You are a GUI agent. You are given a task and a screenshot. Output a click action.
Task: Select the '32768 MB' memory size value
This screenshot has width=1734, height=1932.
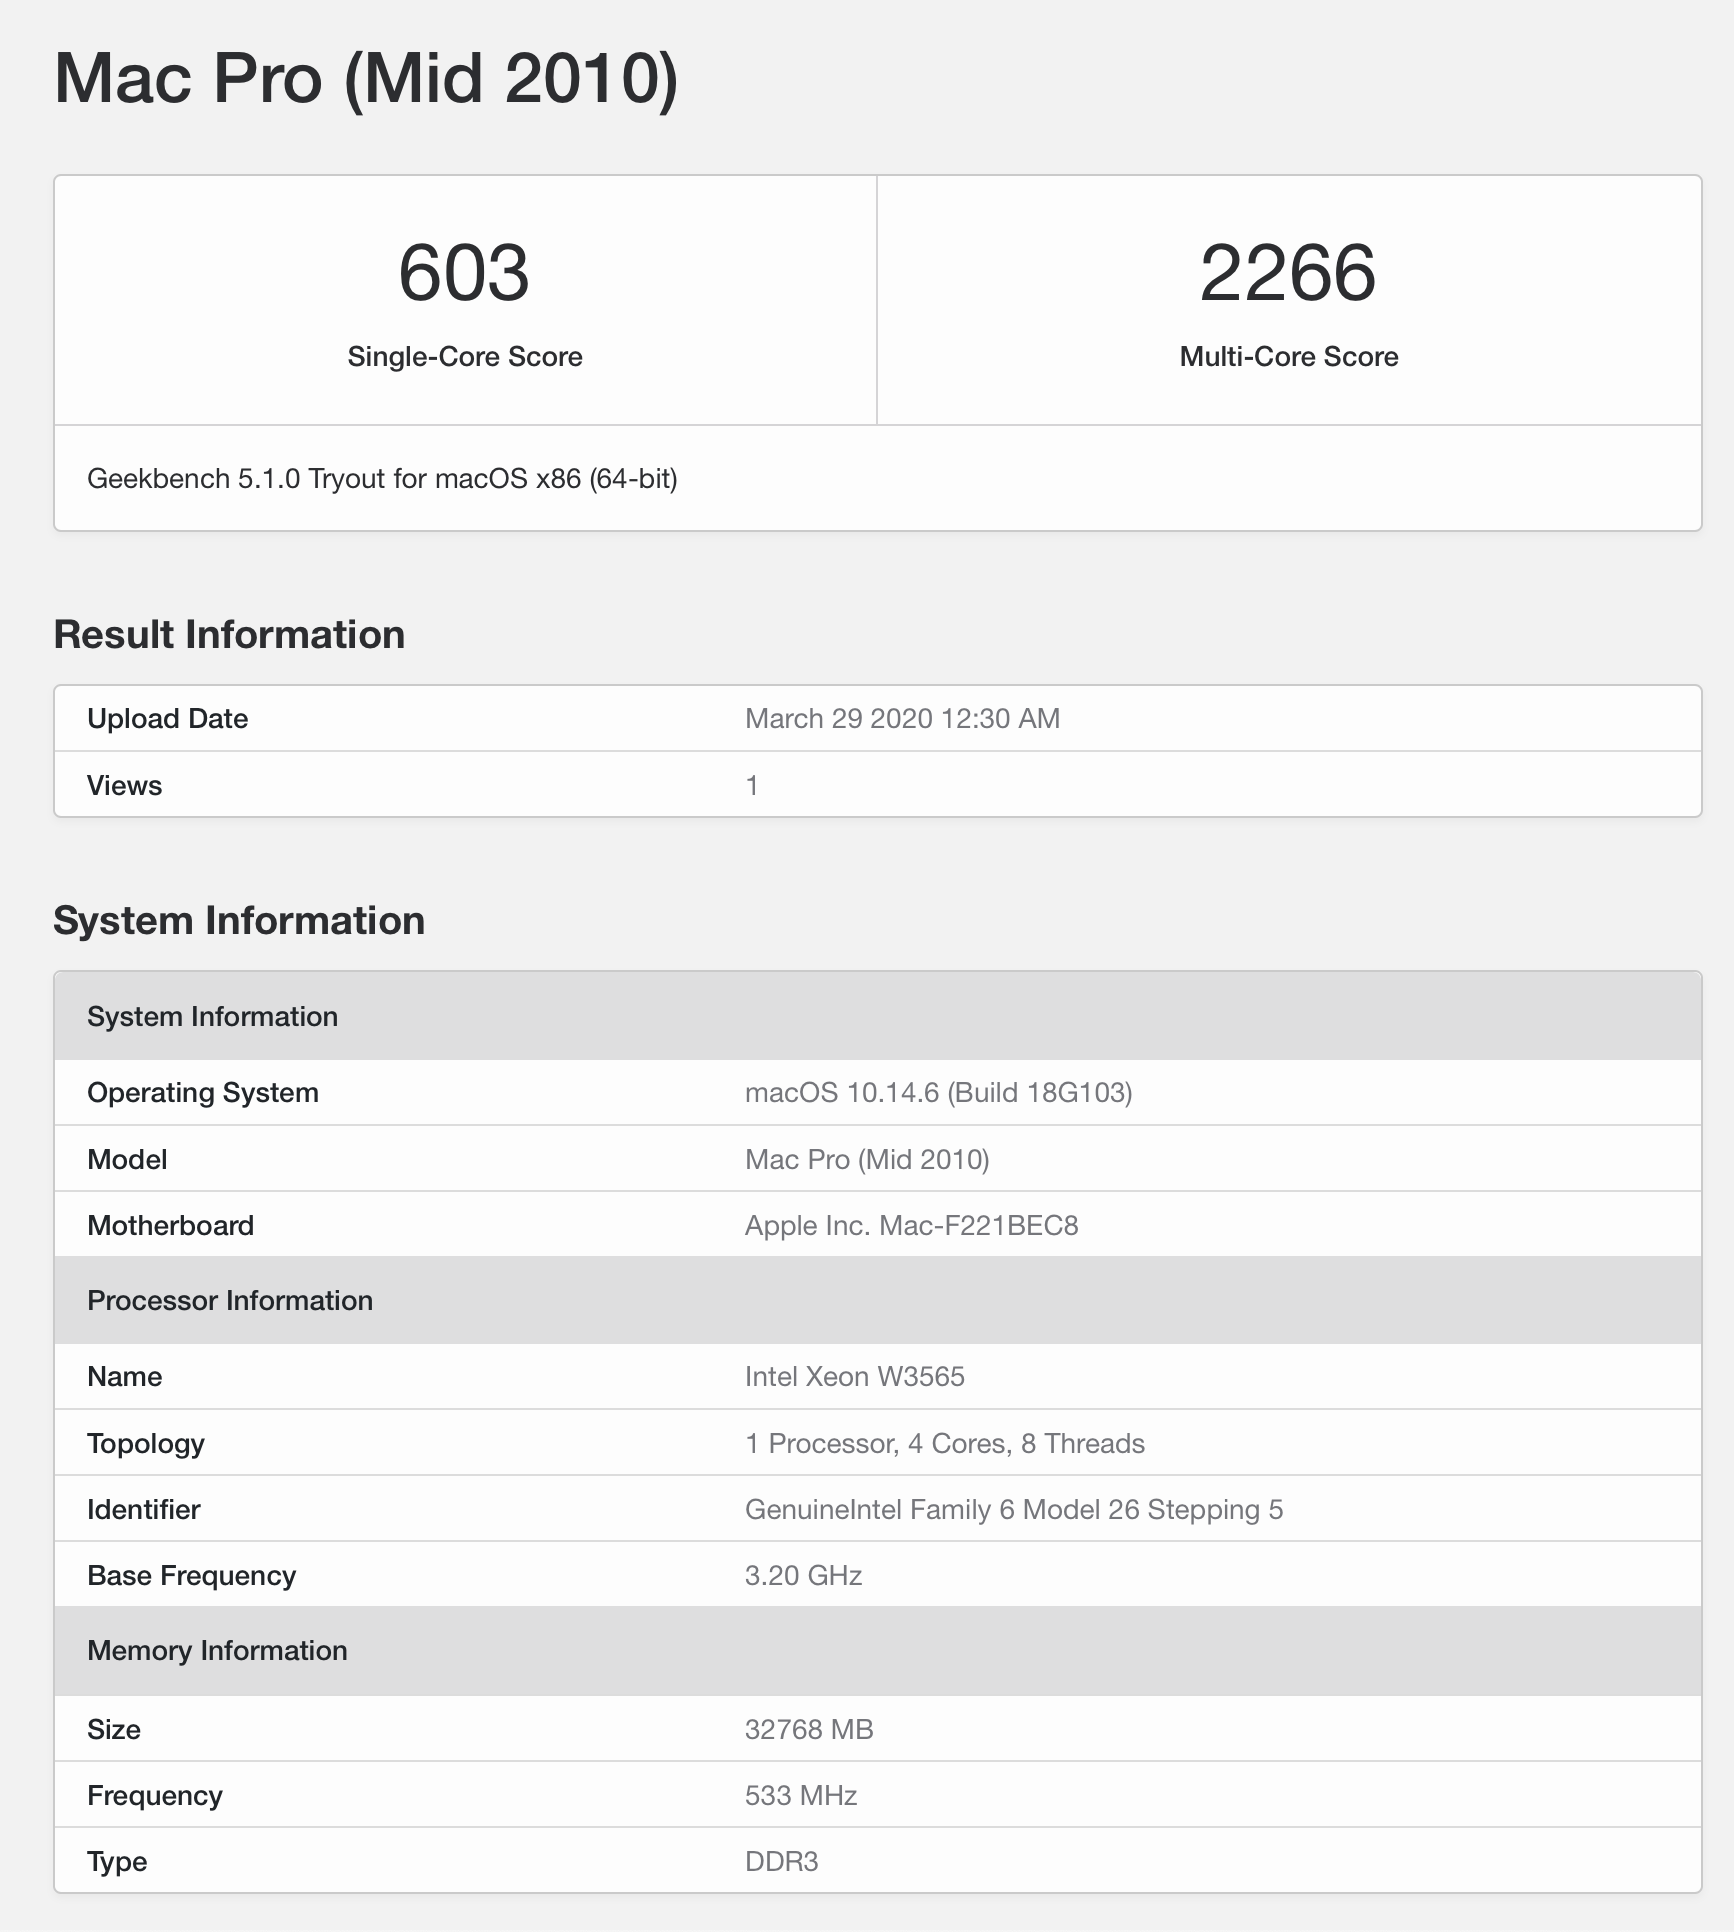tap(809, 1730)
